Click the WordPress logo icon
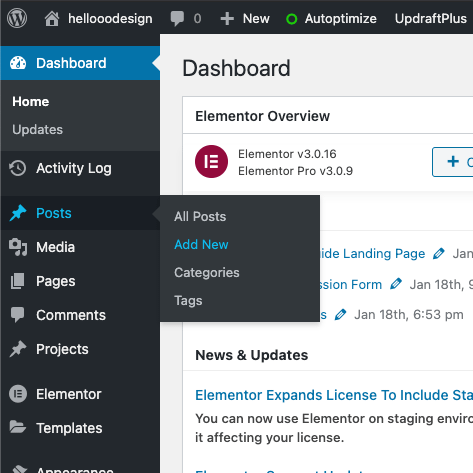This screenshot has height=473, width=473. click(x=17, y=18)
